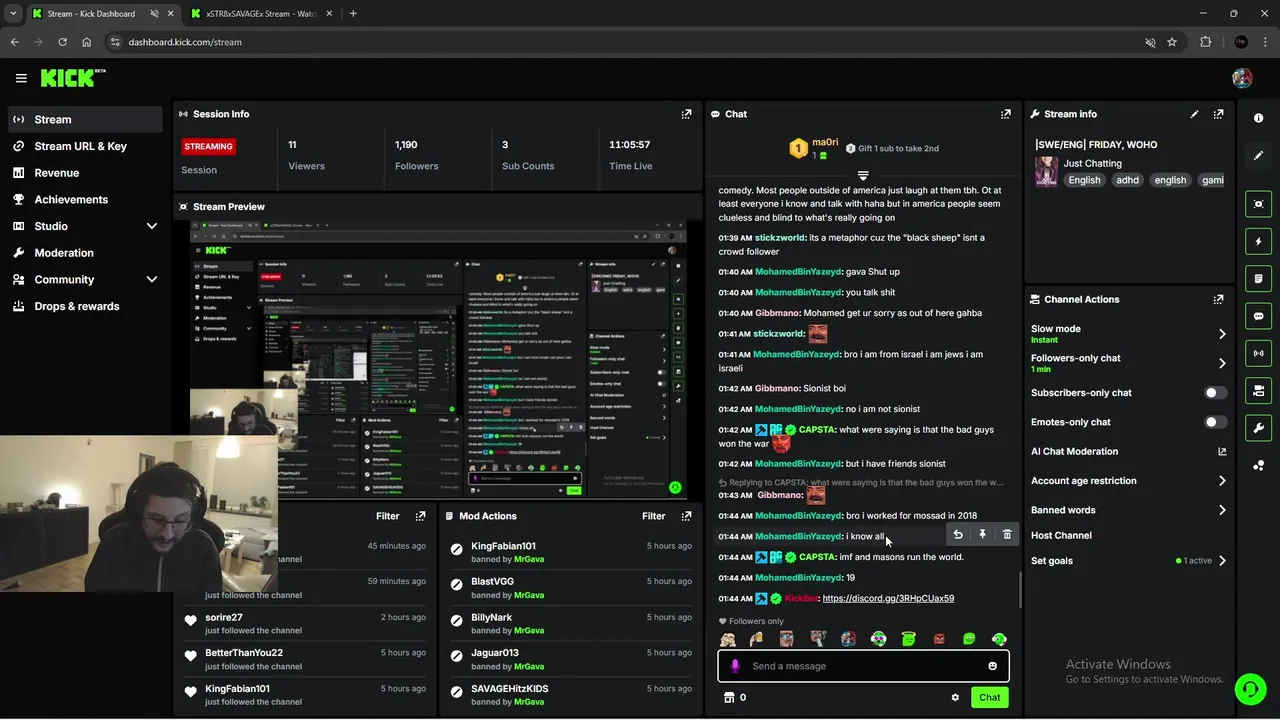Viewport: 1280px width, 720px height.
Task: Click the Just Chatting category thumbnail
Action: [1047, 171]
